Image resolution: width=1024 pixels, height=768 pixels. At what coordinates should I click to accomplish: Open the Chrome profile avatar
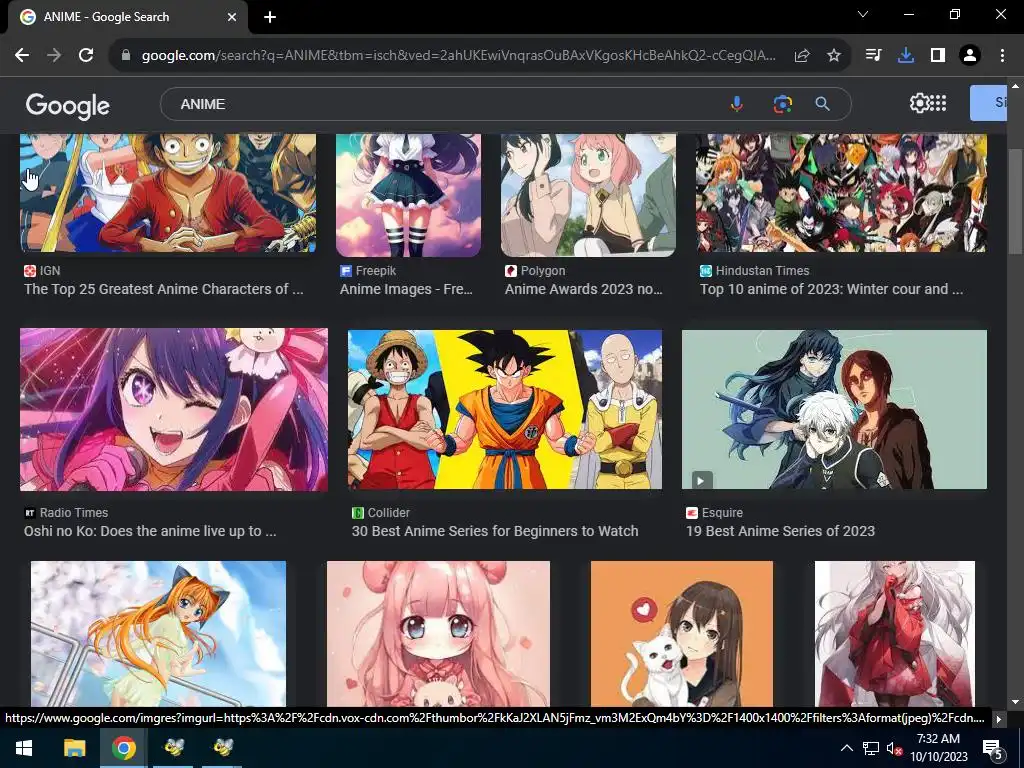[970, 56]
